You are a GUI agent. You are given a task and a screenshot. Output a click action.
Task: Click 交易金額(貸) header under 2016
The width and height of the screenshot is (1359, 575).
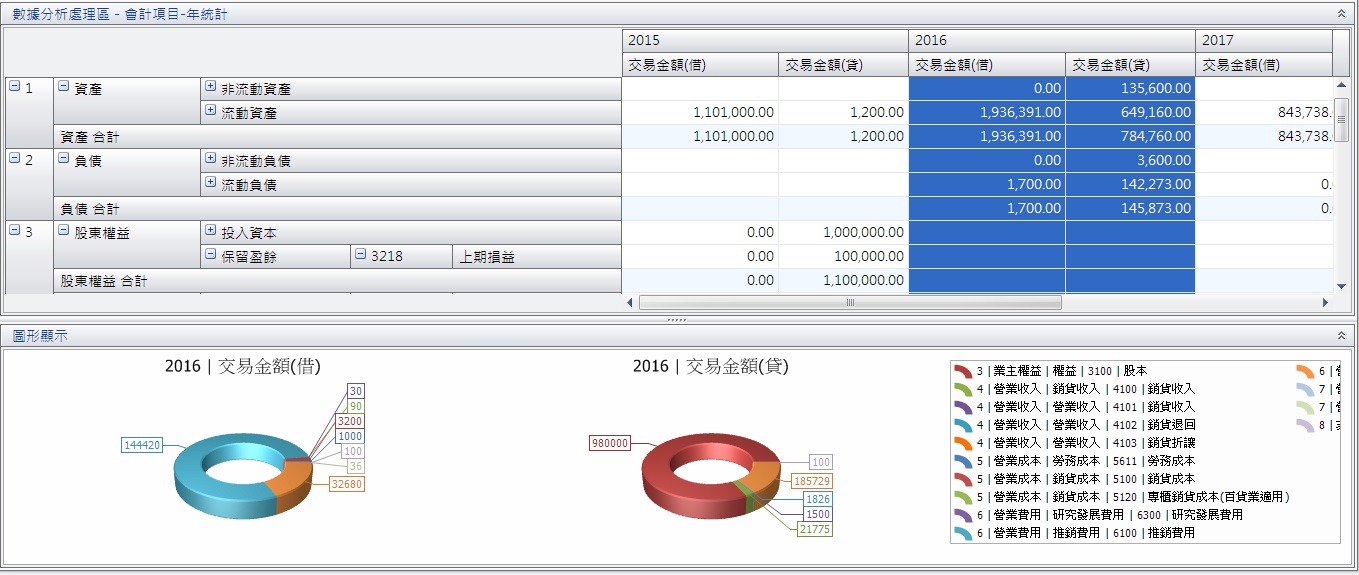pyautogui.click(x=1130, y=65)
